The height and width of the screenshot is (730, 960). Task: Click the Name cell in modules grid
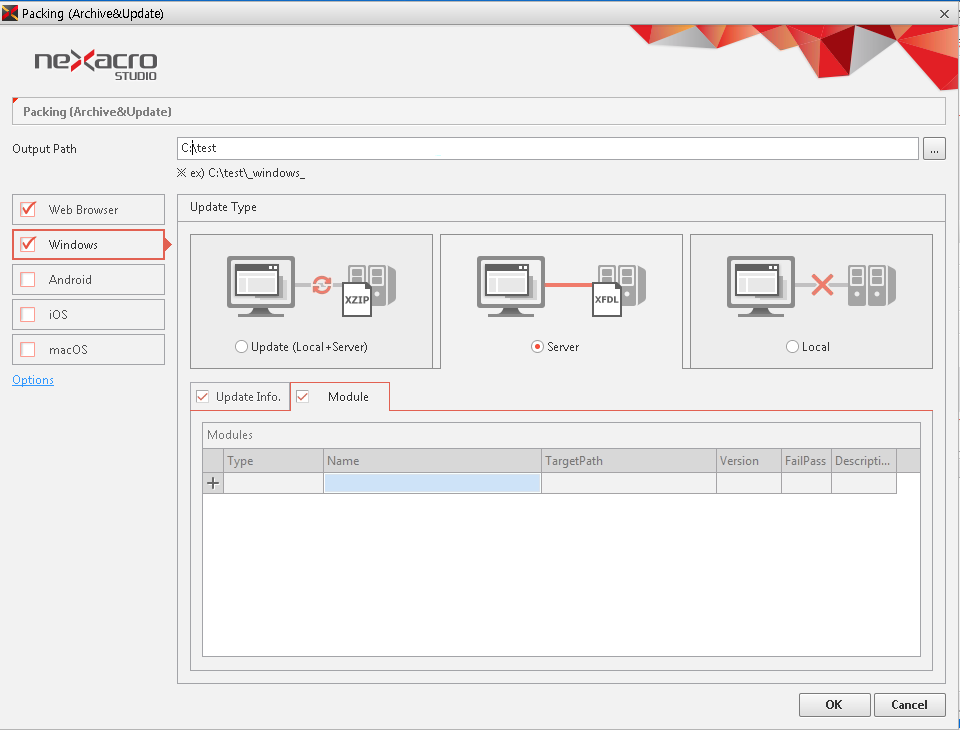[432, 483]
